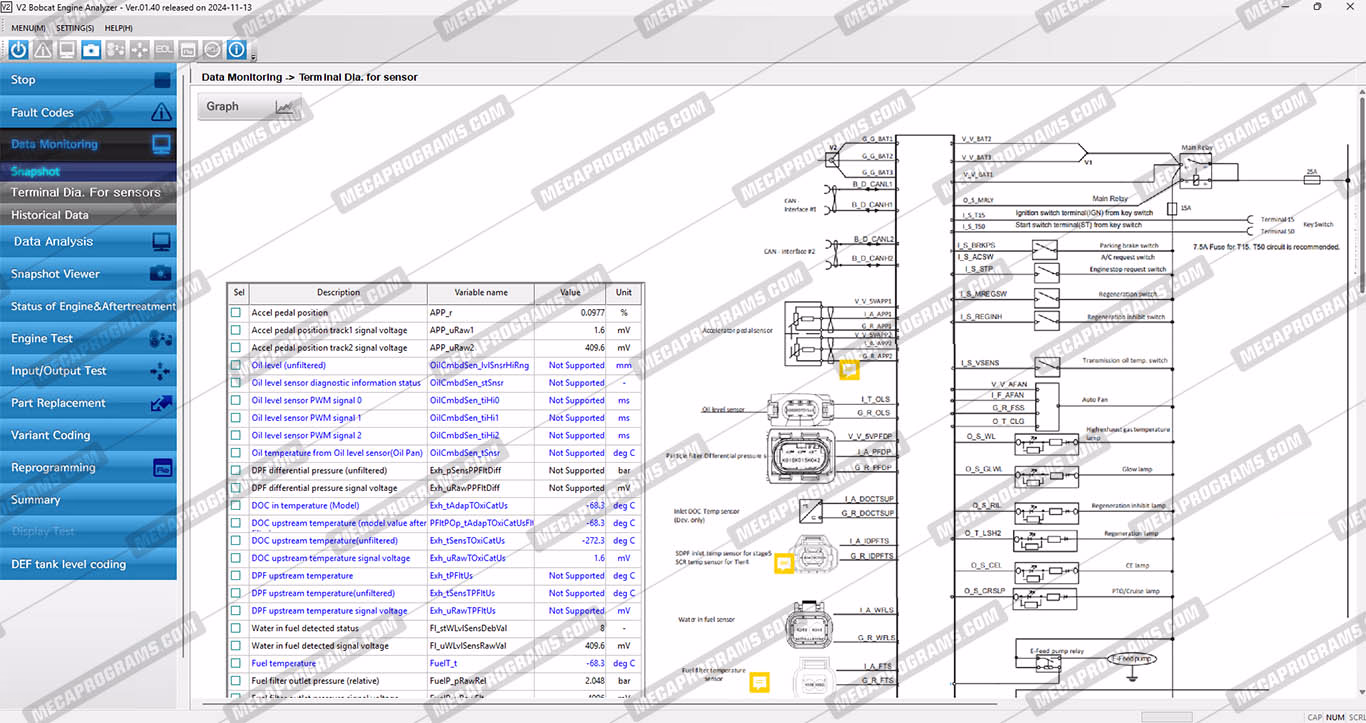This screenshot has height=723, width=1366.
Task: Click the round grey toolbar icon before info
Action: pos(212,49)
